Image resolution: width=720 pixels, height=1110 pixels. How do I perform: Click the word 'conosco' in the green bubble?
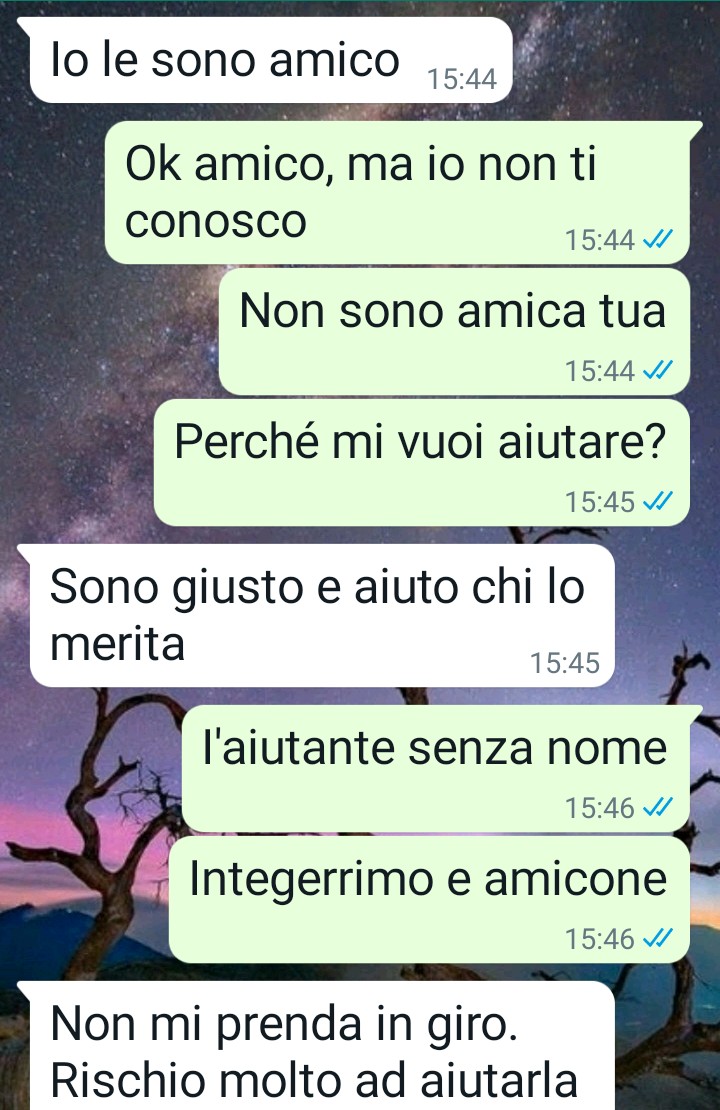pyautogui.click(x=216, y=222)
